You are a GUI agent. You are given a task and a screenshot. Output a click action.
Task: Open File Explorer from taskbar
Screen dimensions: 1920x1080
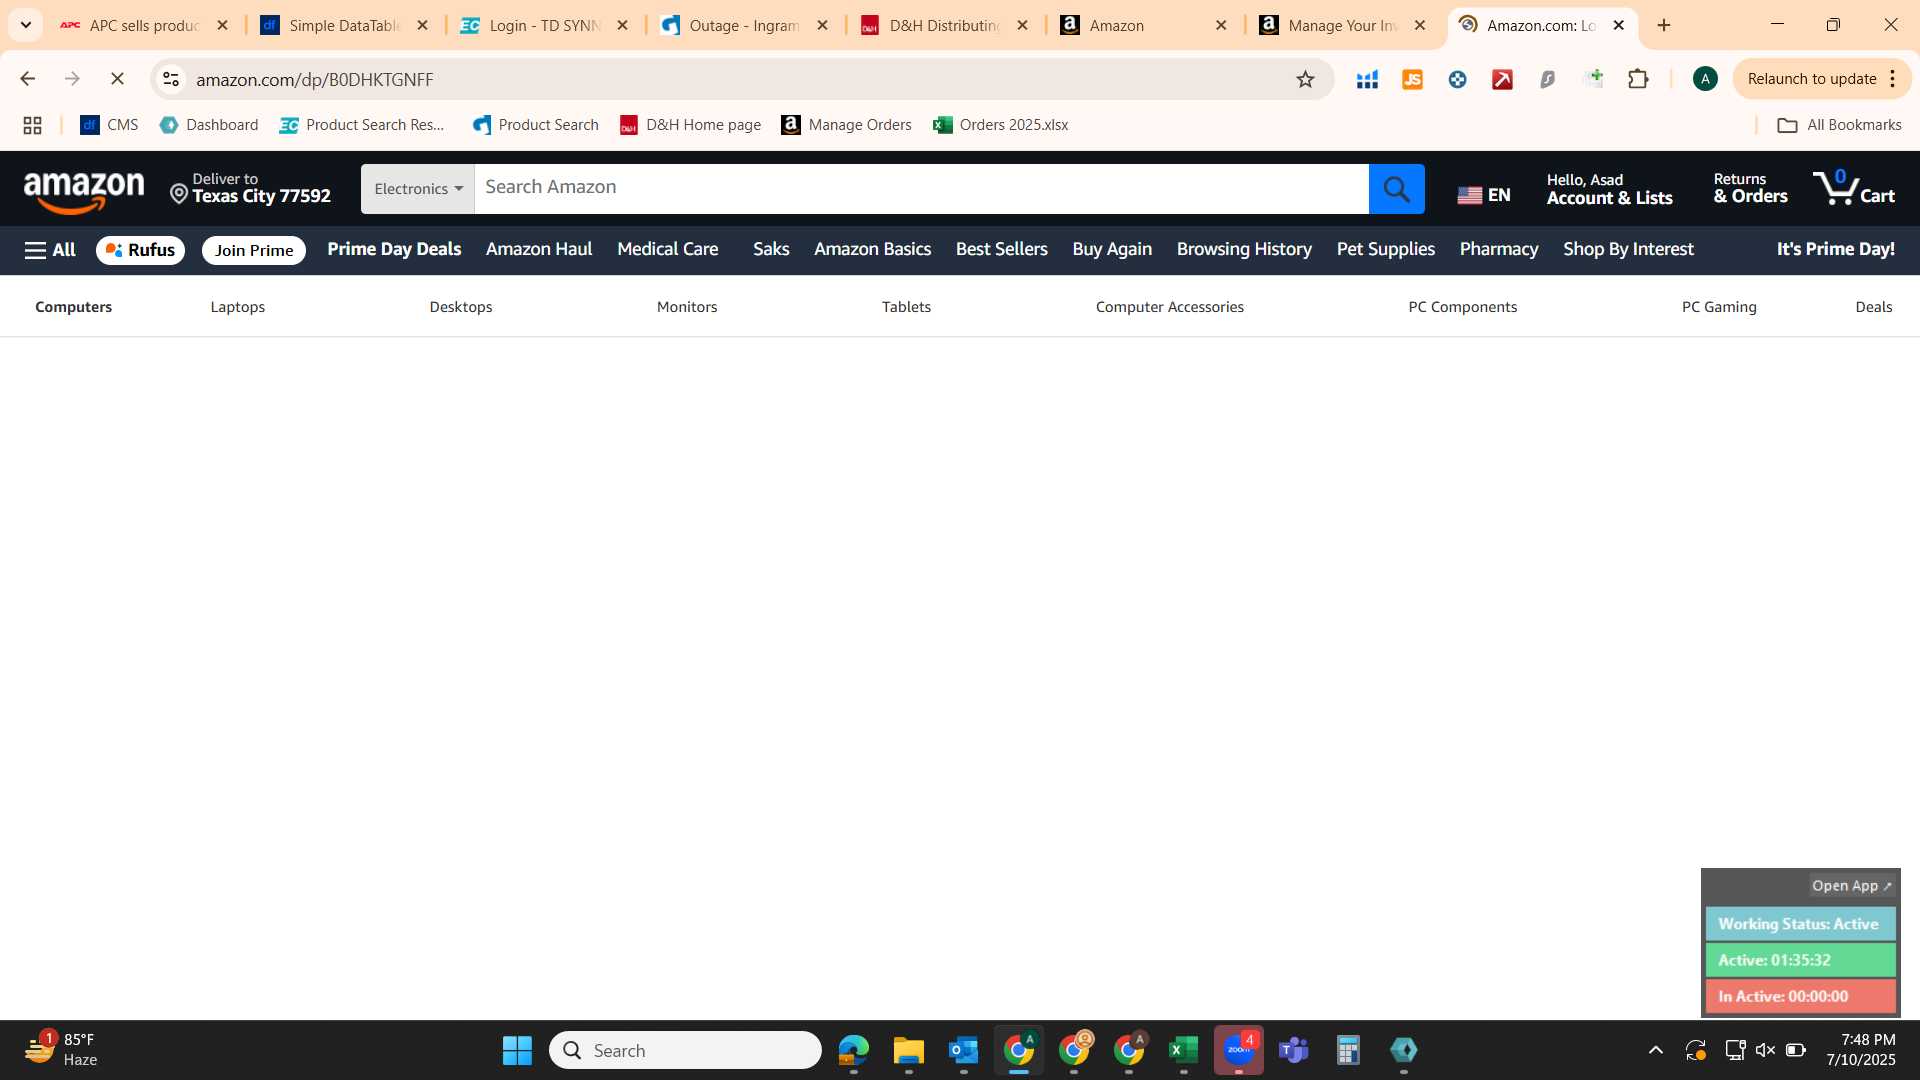click(908, 1050)
